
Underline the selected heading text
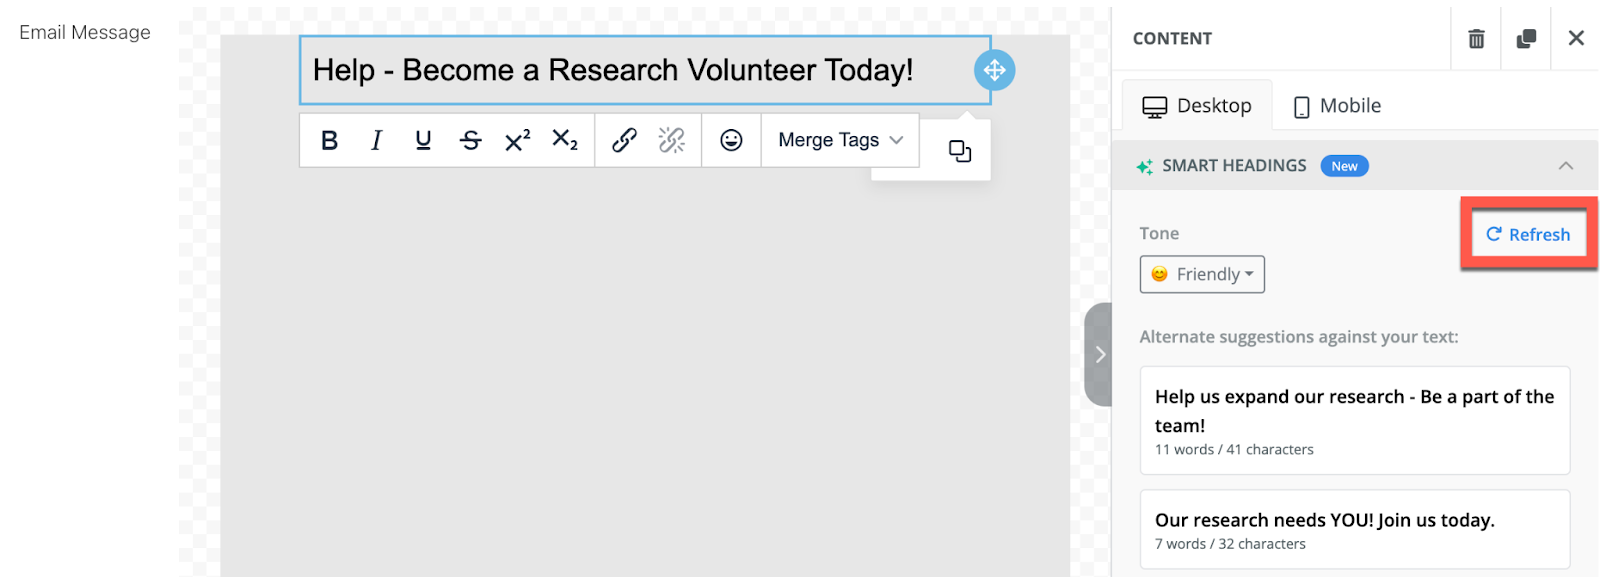423,141
